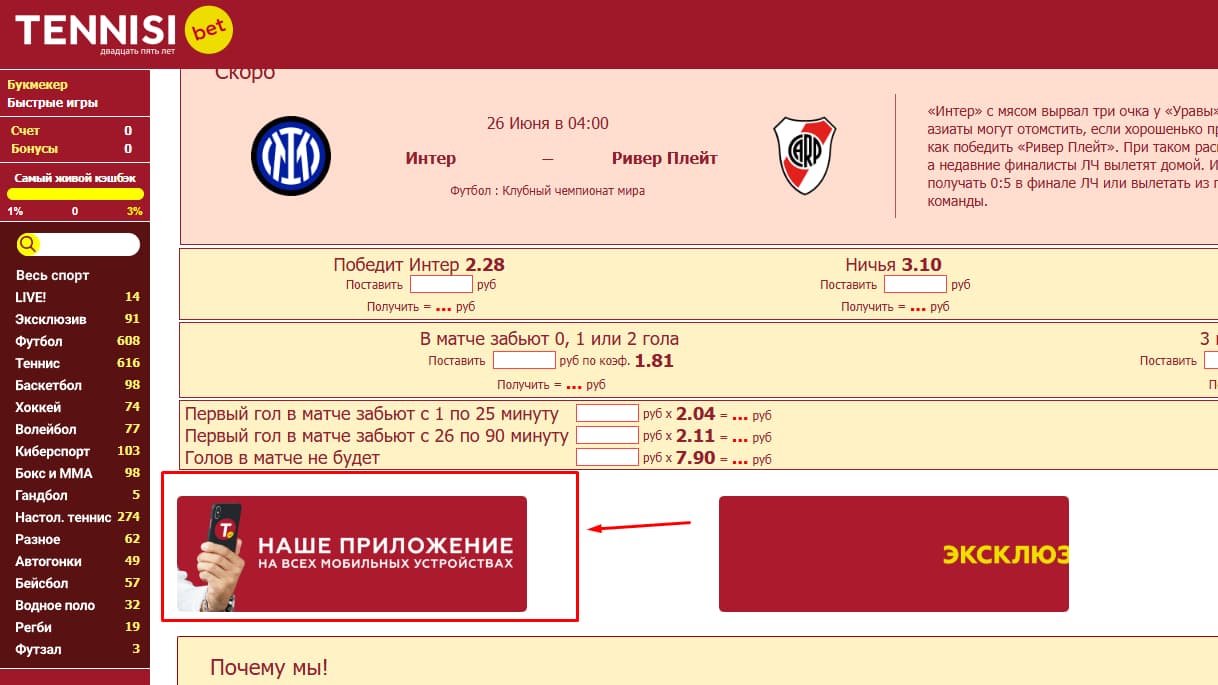Click the River Plate club crest

[x=806, y=156]
